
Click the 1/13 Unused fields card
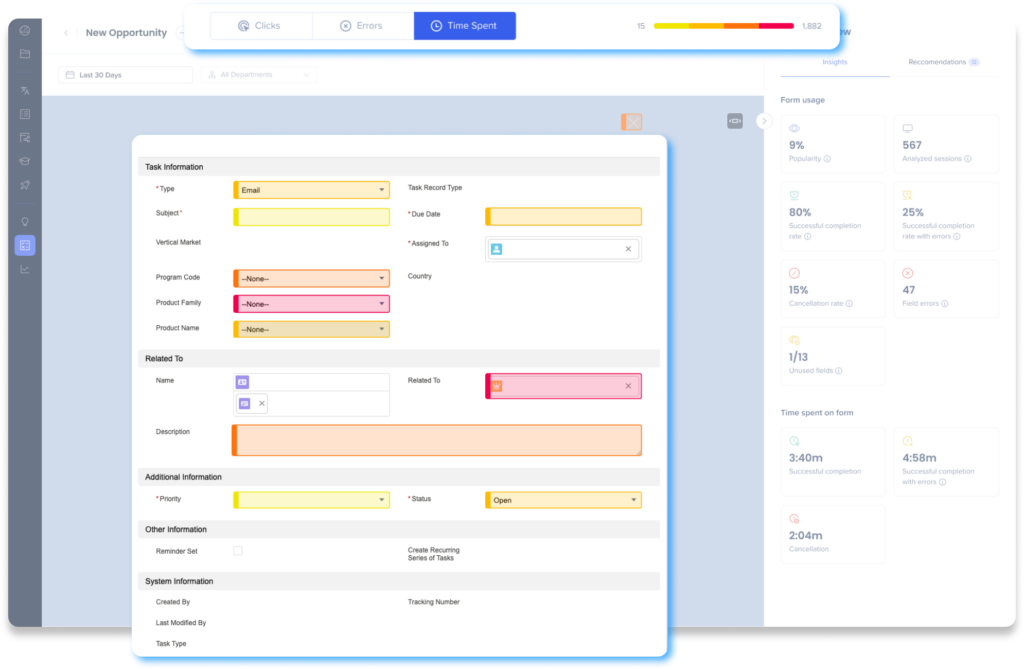[x=833, y=356]
